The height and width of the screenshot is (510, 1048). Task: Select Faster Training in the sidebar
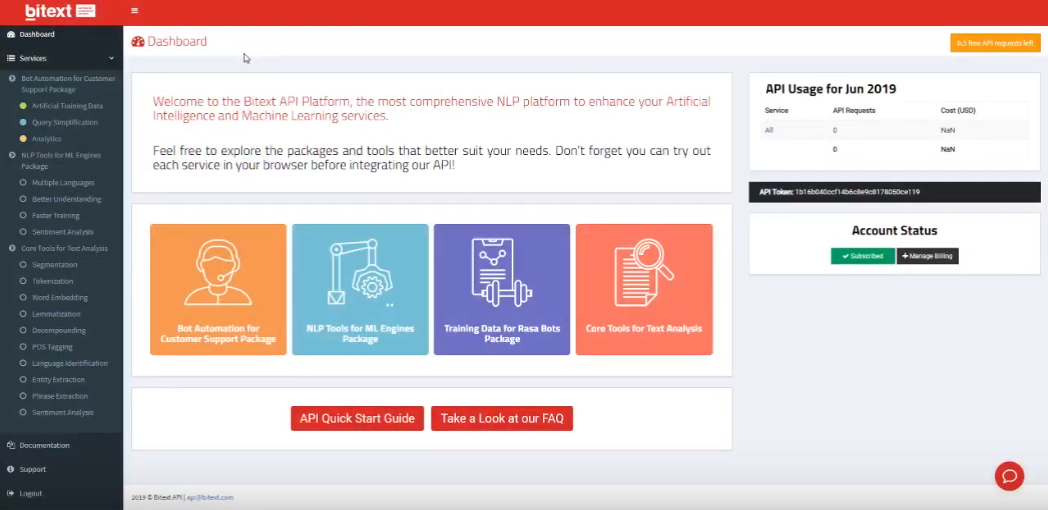[x=55, y=216]
